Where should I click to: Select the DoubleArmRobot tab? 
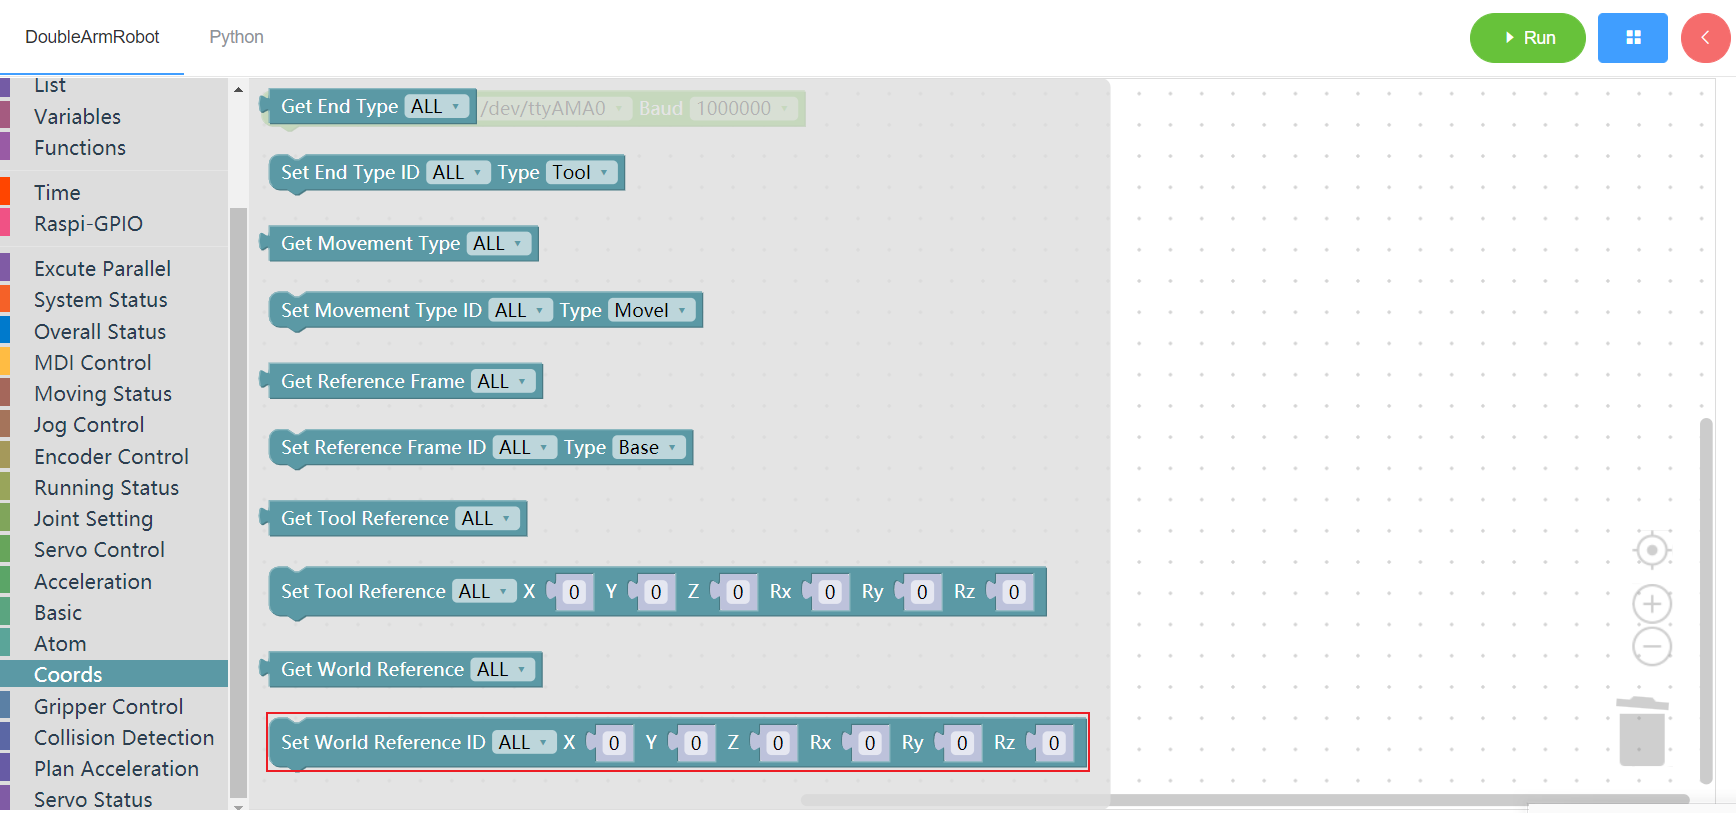point(92,37)
